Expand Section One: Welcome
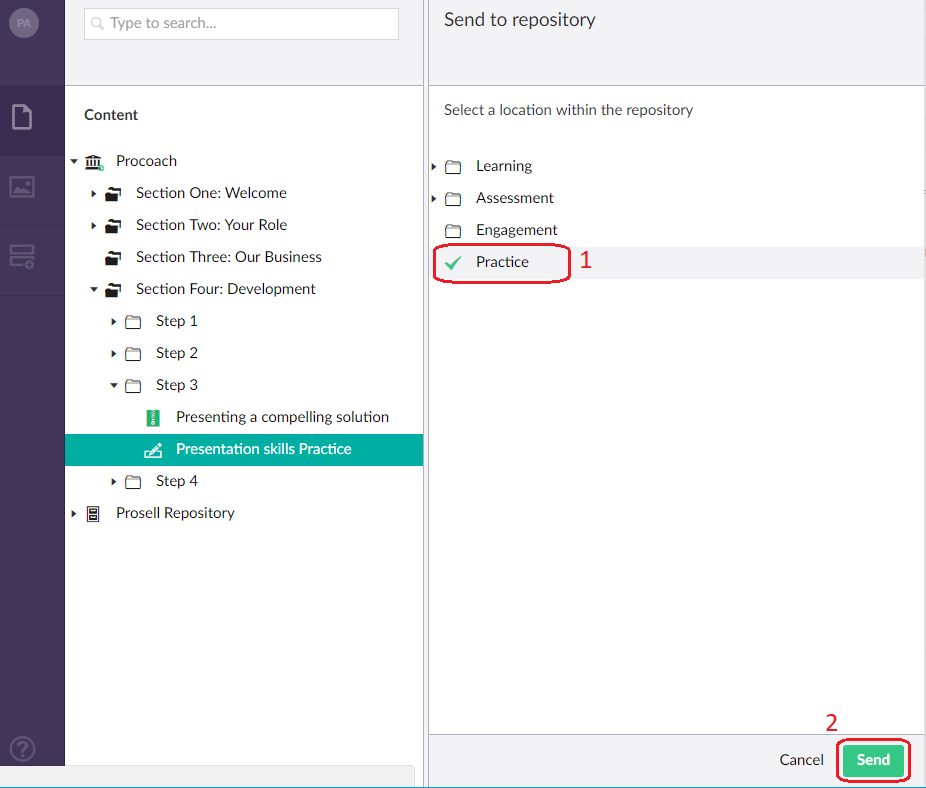The image size is (926, 788). tap(93, 192)
